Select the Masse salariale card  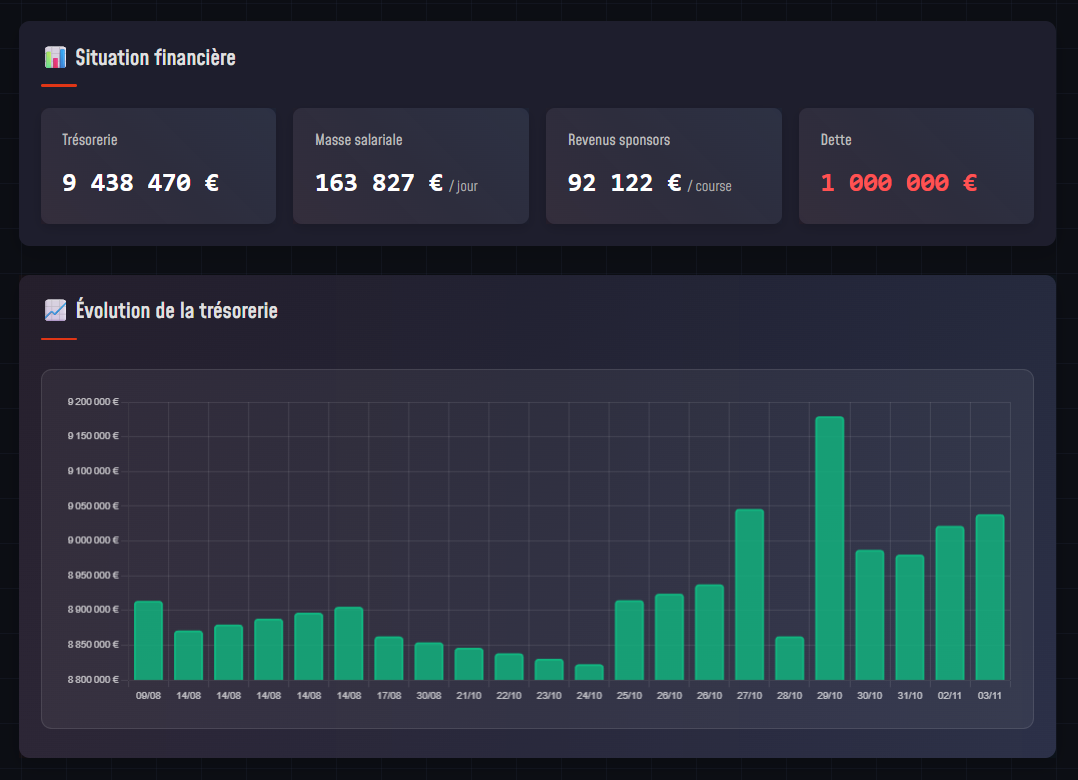410,166
